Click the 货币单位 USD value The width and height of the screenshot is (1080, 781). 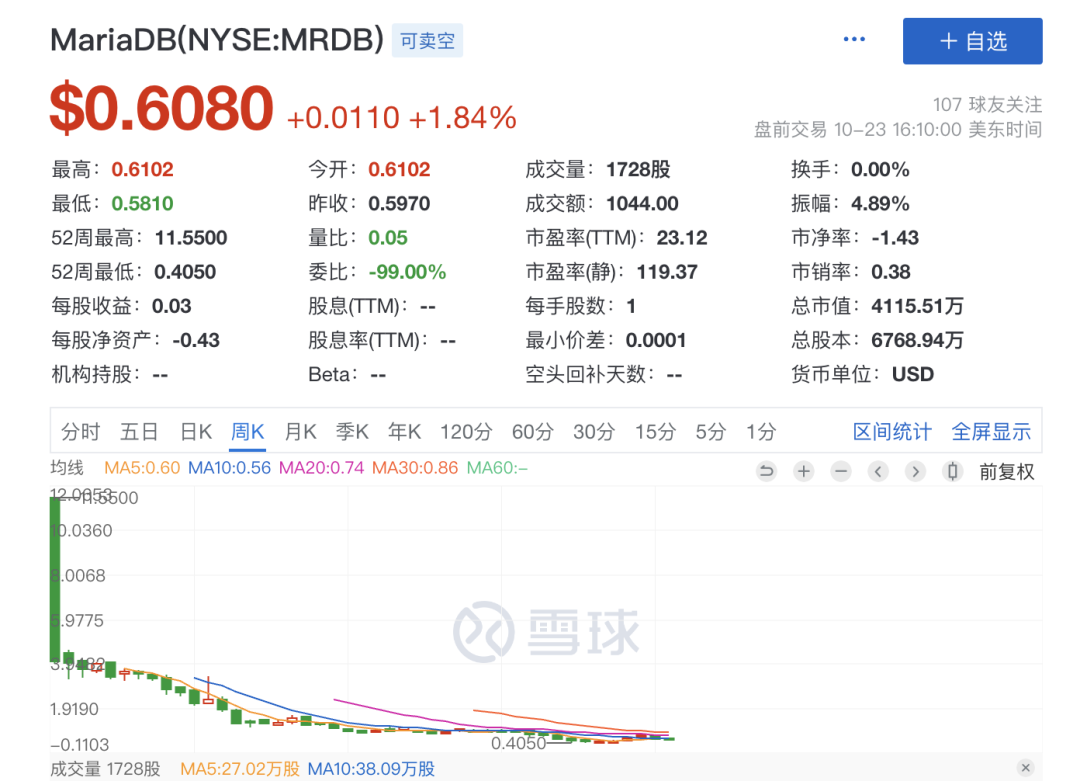(x=913, y=375)
